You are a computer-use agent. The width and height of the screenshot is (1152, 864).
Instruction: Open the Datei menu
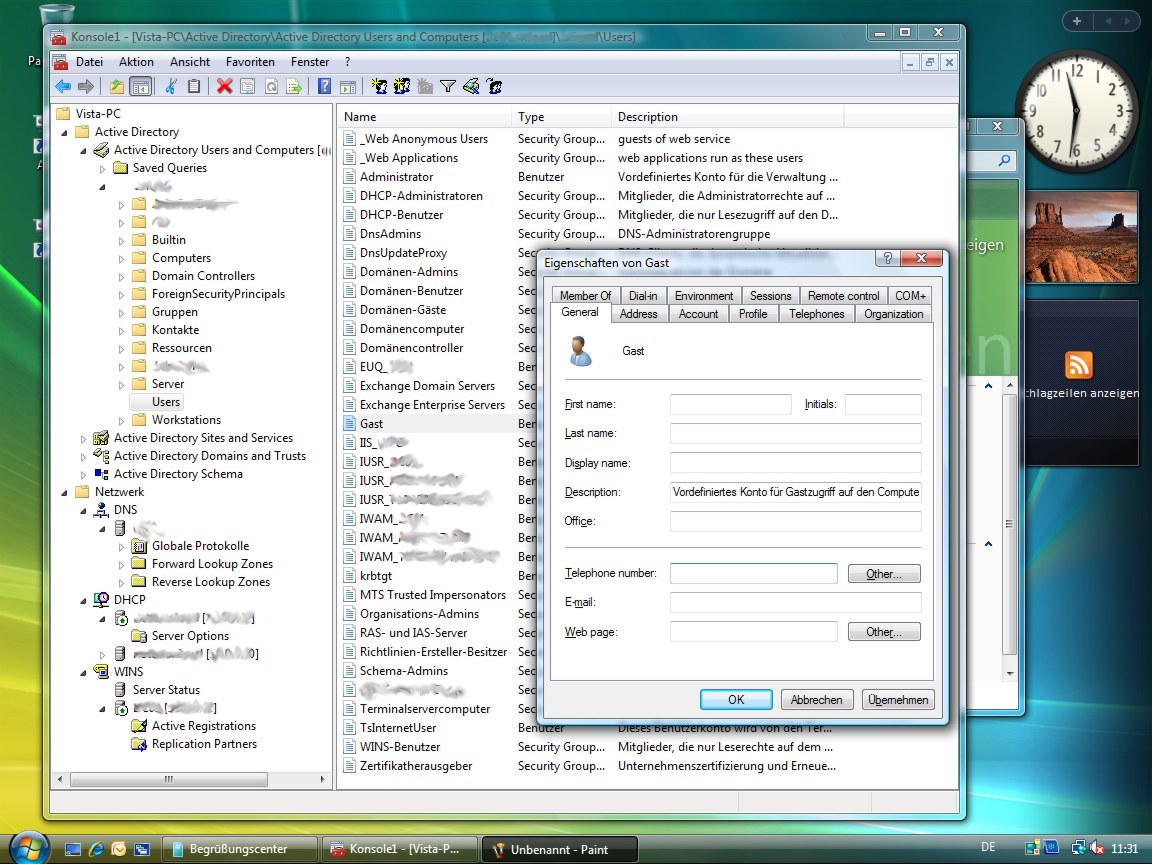coord(89,62)
